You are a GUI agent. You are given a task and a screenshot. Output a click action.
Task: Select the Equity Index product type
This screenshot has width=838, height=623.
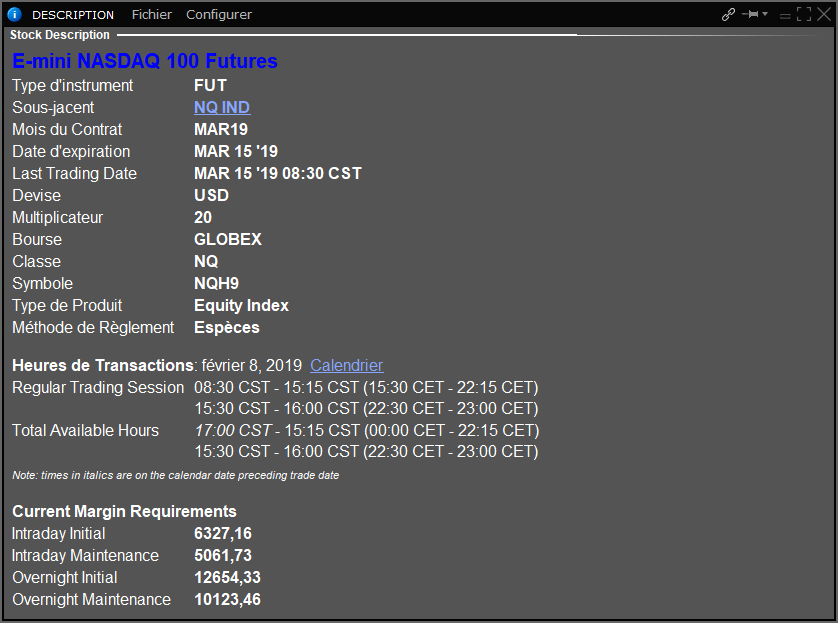241,305
